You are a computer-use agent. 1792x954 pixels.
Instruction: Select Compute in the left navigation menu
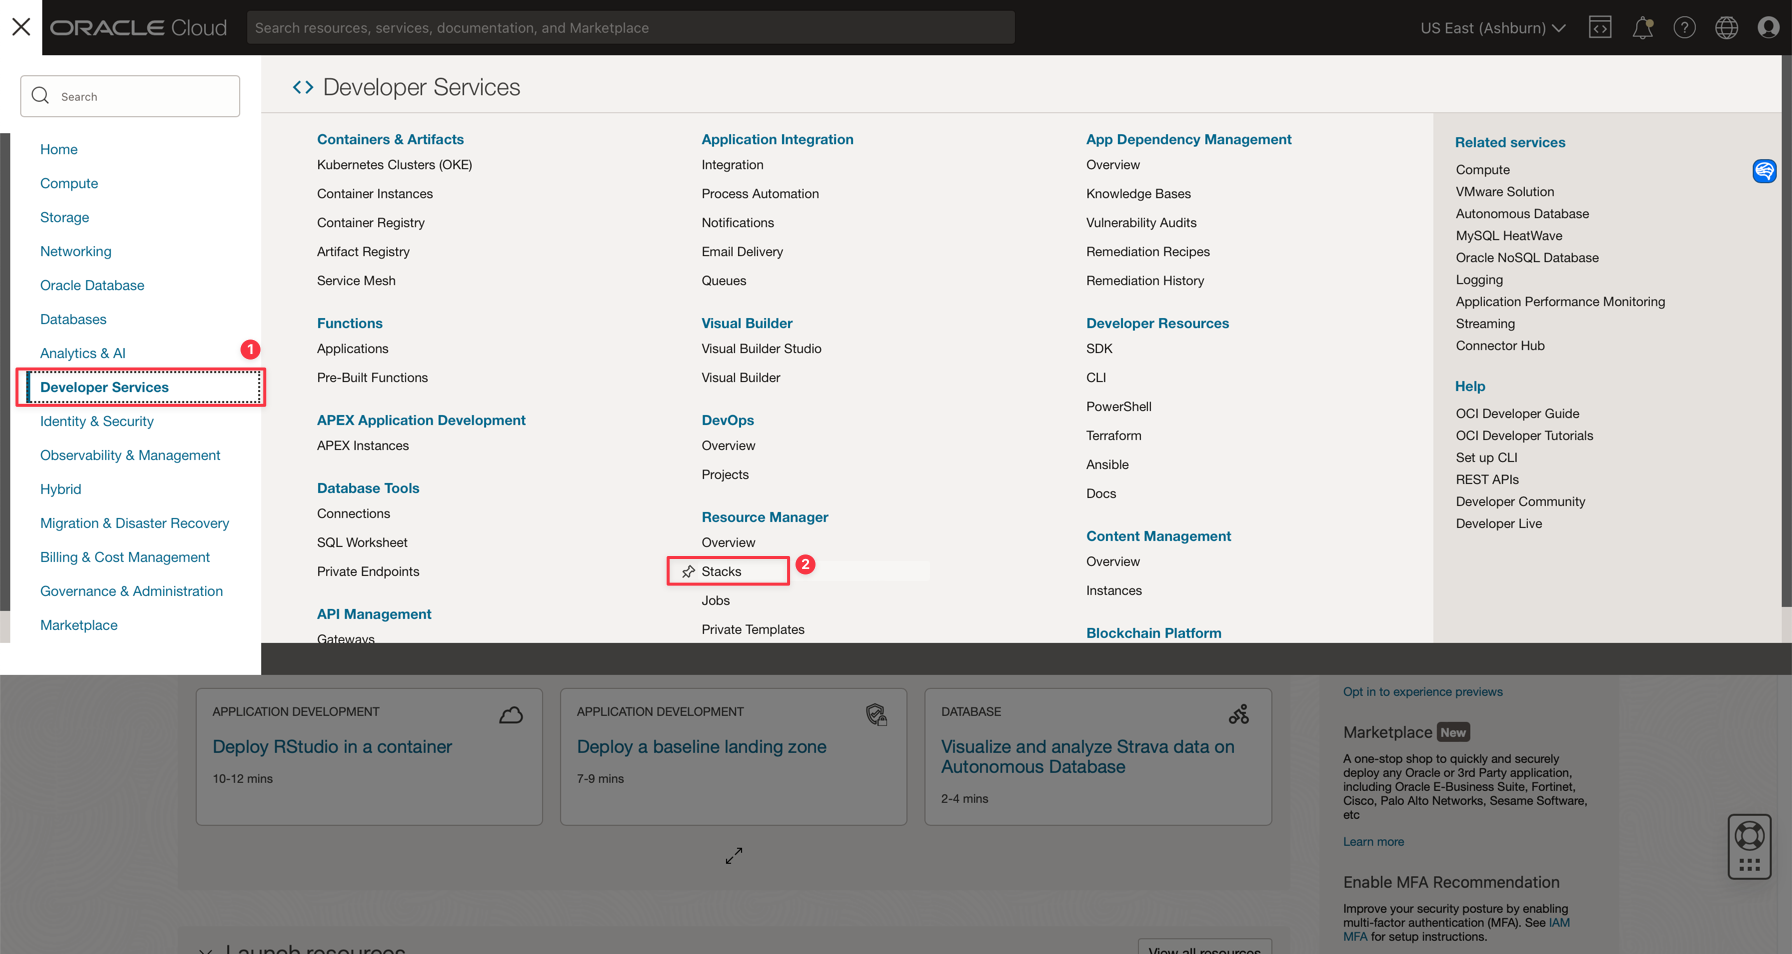pos(69,183)
